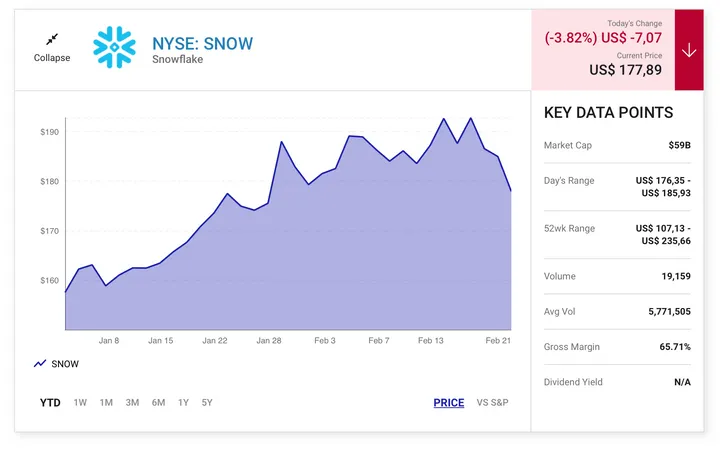The height and width of the screenshot is (449, 720).
Task: Select the YTD time range
Action: tap(50, 403)
